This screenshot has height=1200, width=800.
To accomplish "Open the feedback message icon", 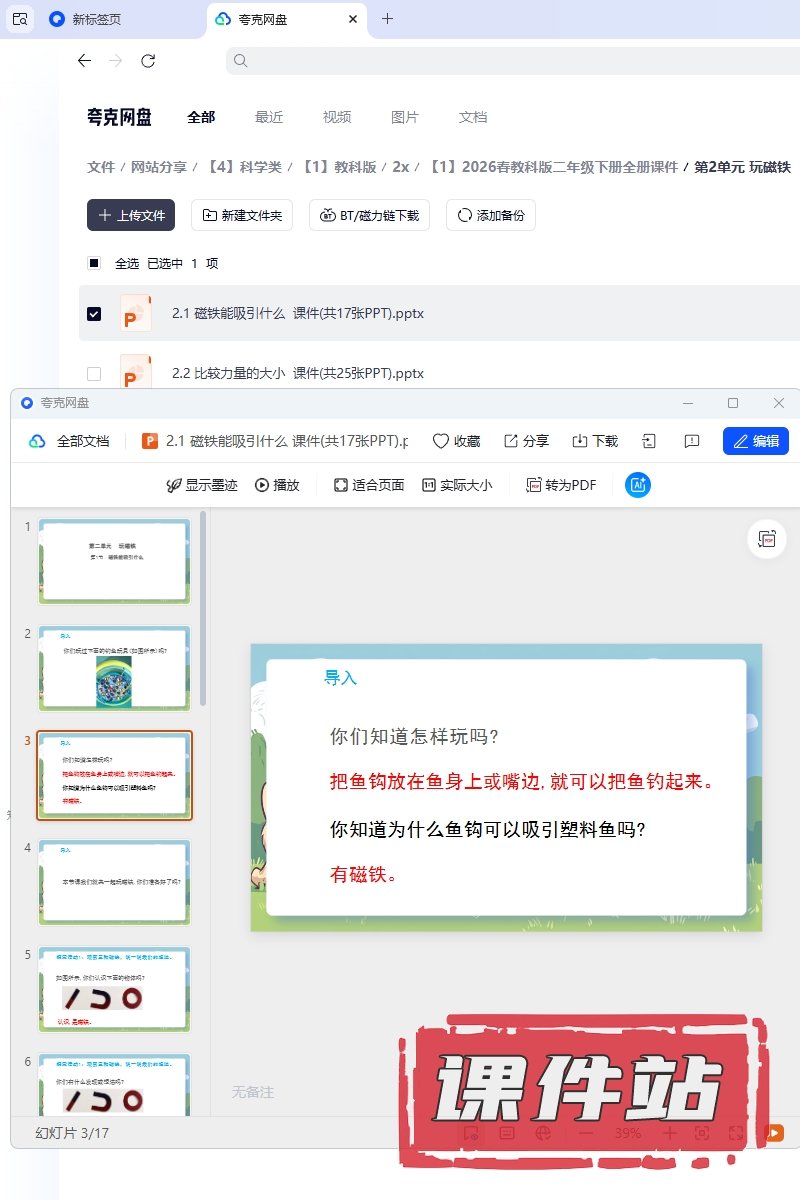I will point(691,441).
